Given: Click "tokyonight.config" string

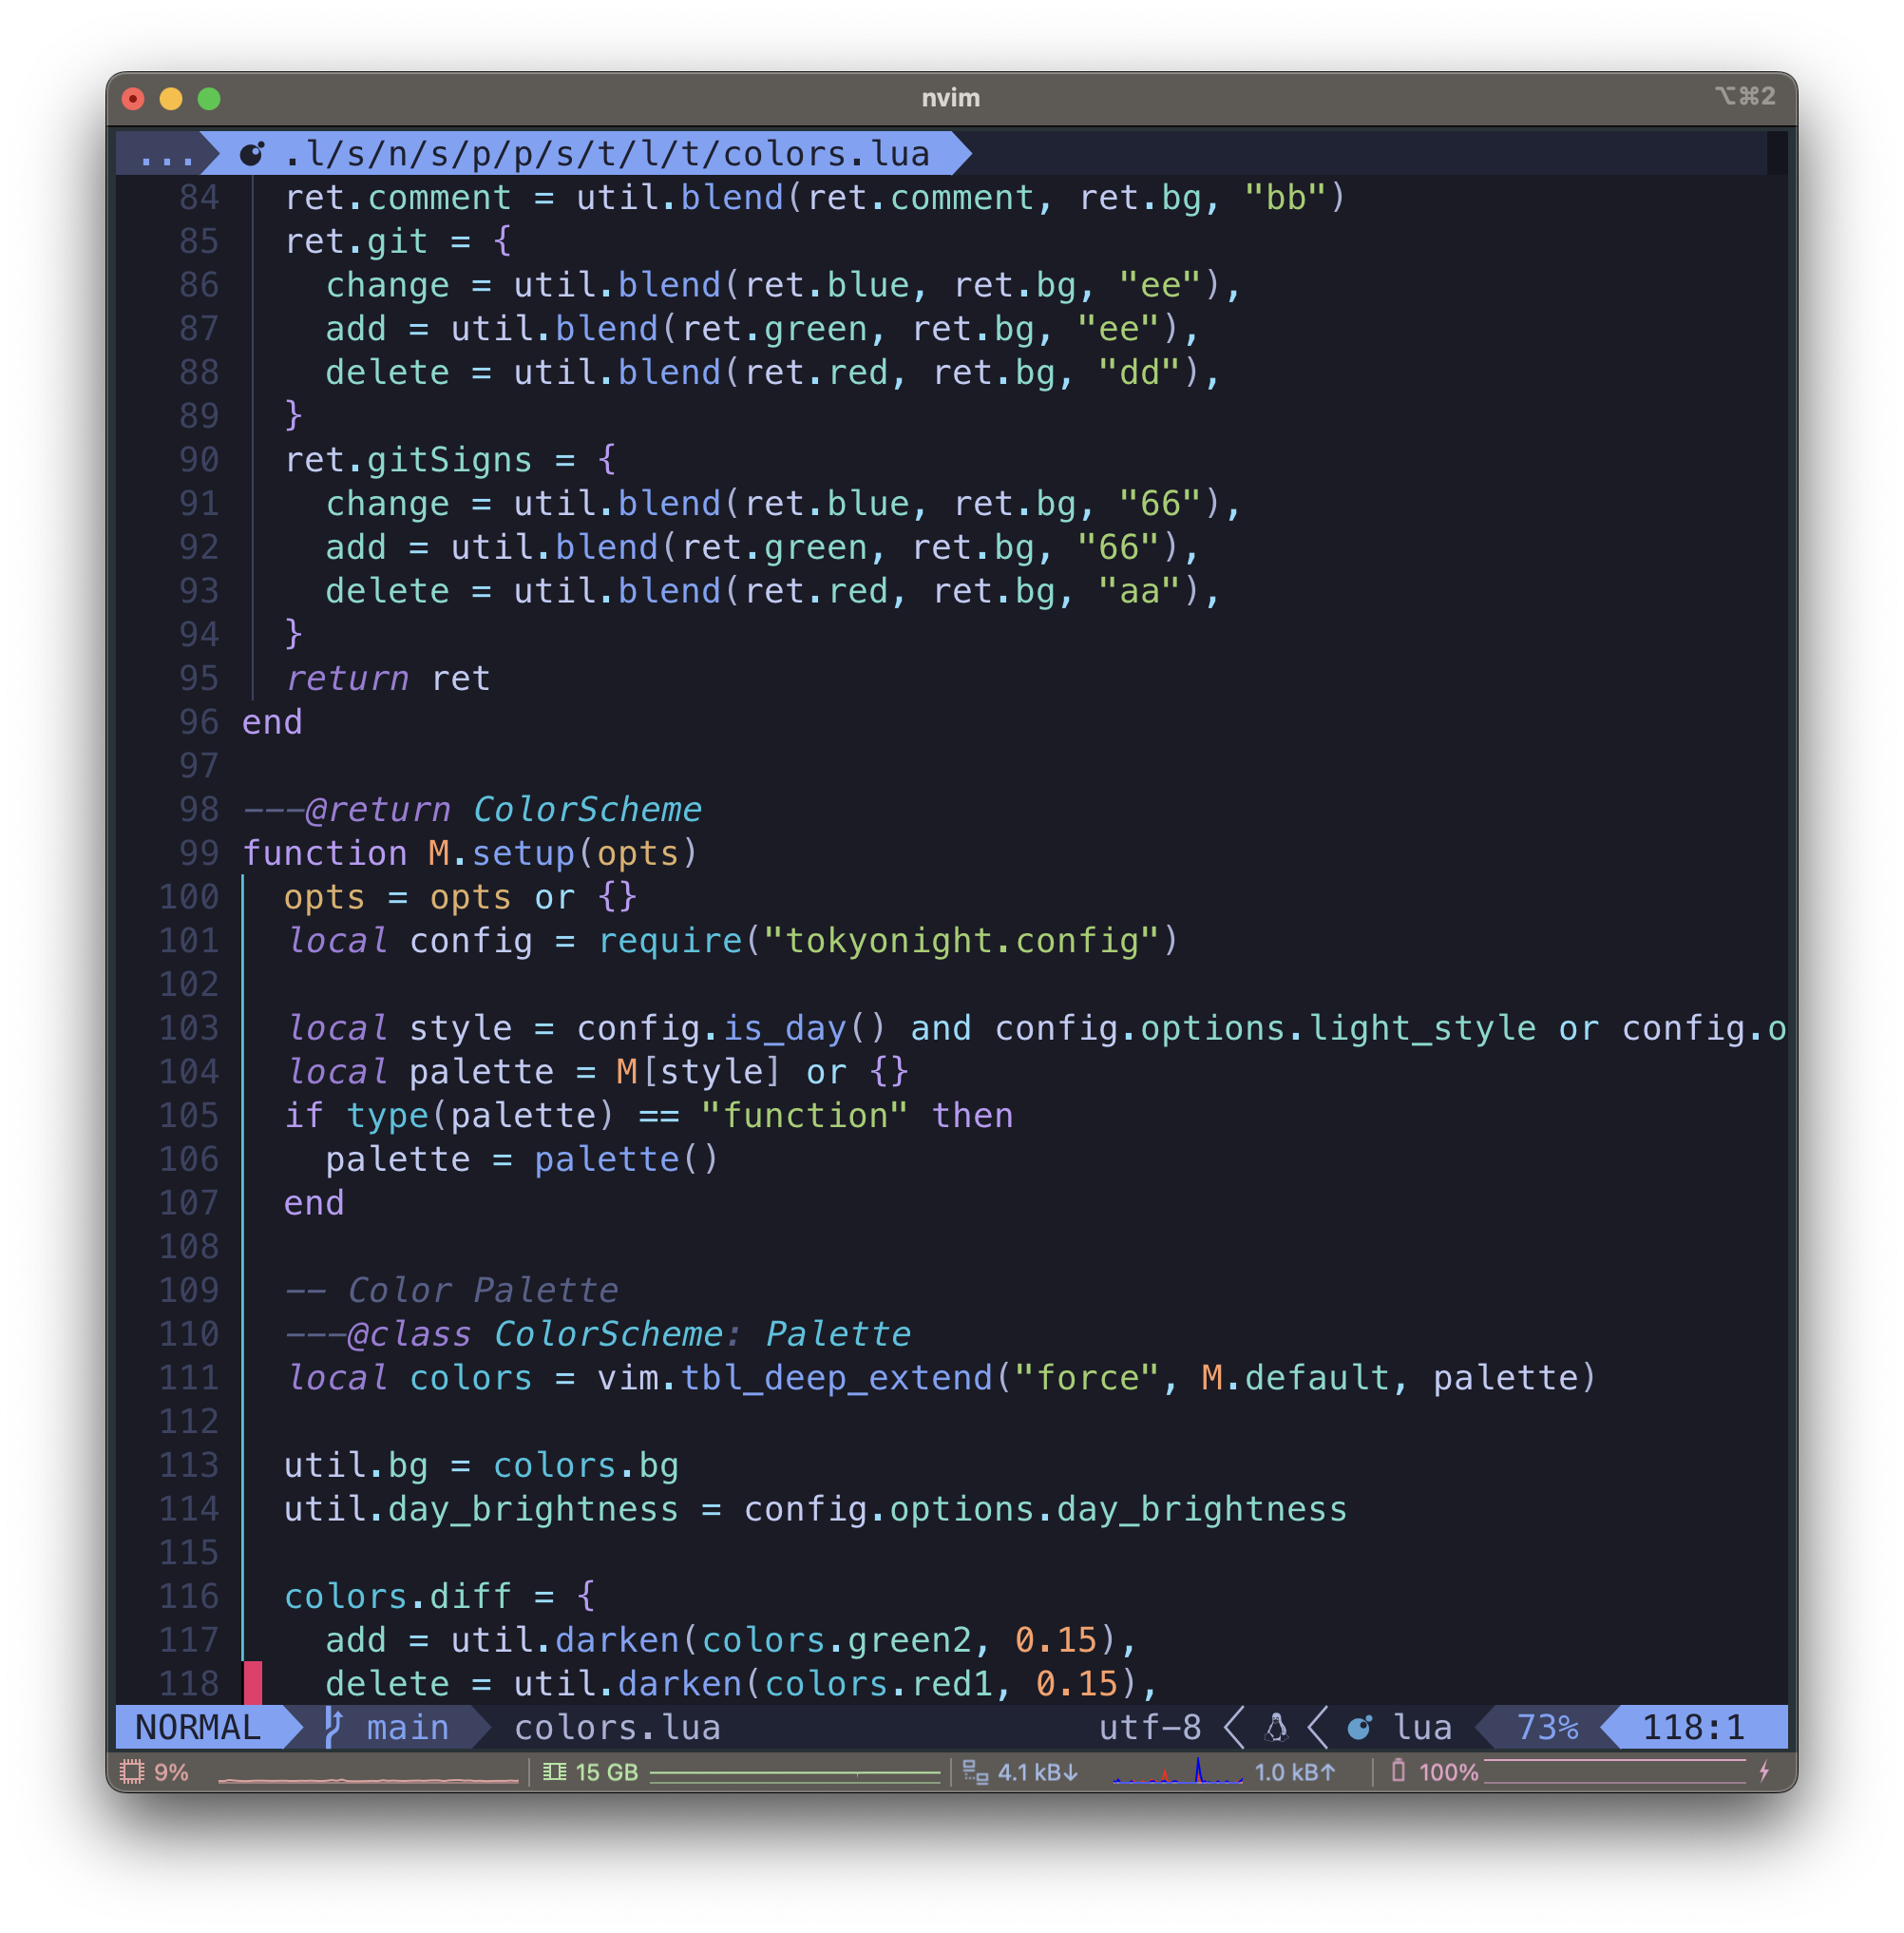Looking at the screenshot, I should [x=961, y=940].
